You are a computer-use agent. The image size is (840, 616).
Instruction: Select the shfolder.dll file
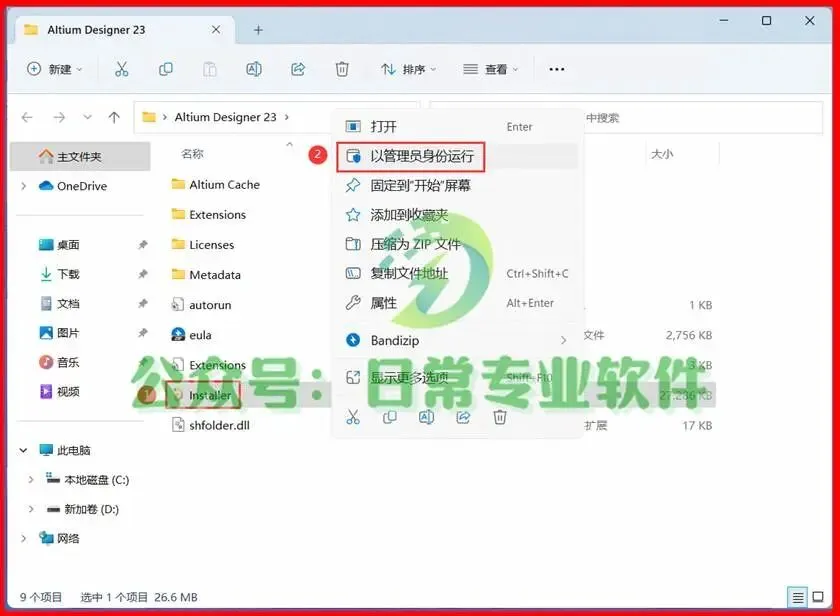point(210,425)
